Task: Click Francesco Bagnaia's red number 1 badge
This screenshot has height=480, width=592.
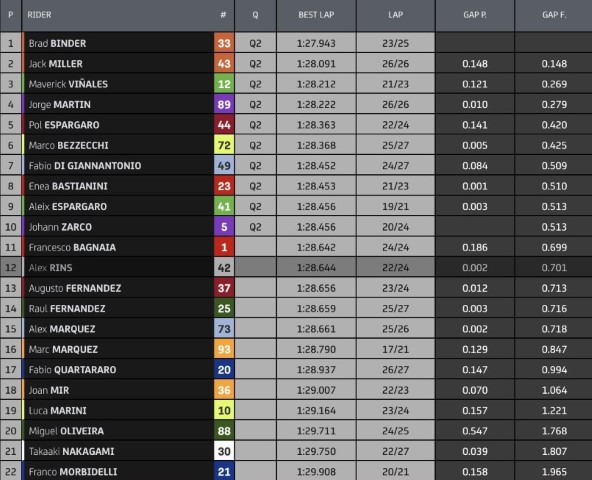Action: [x=224, y=247]
